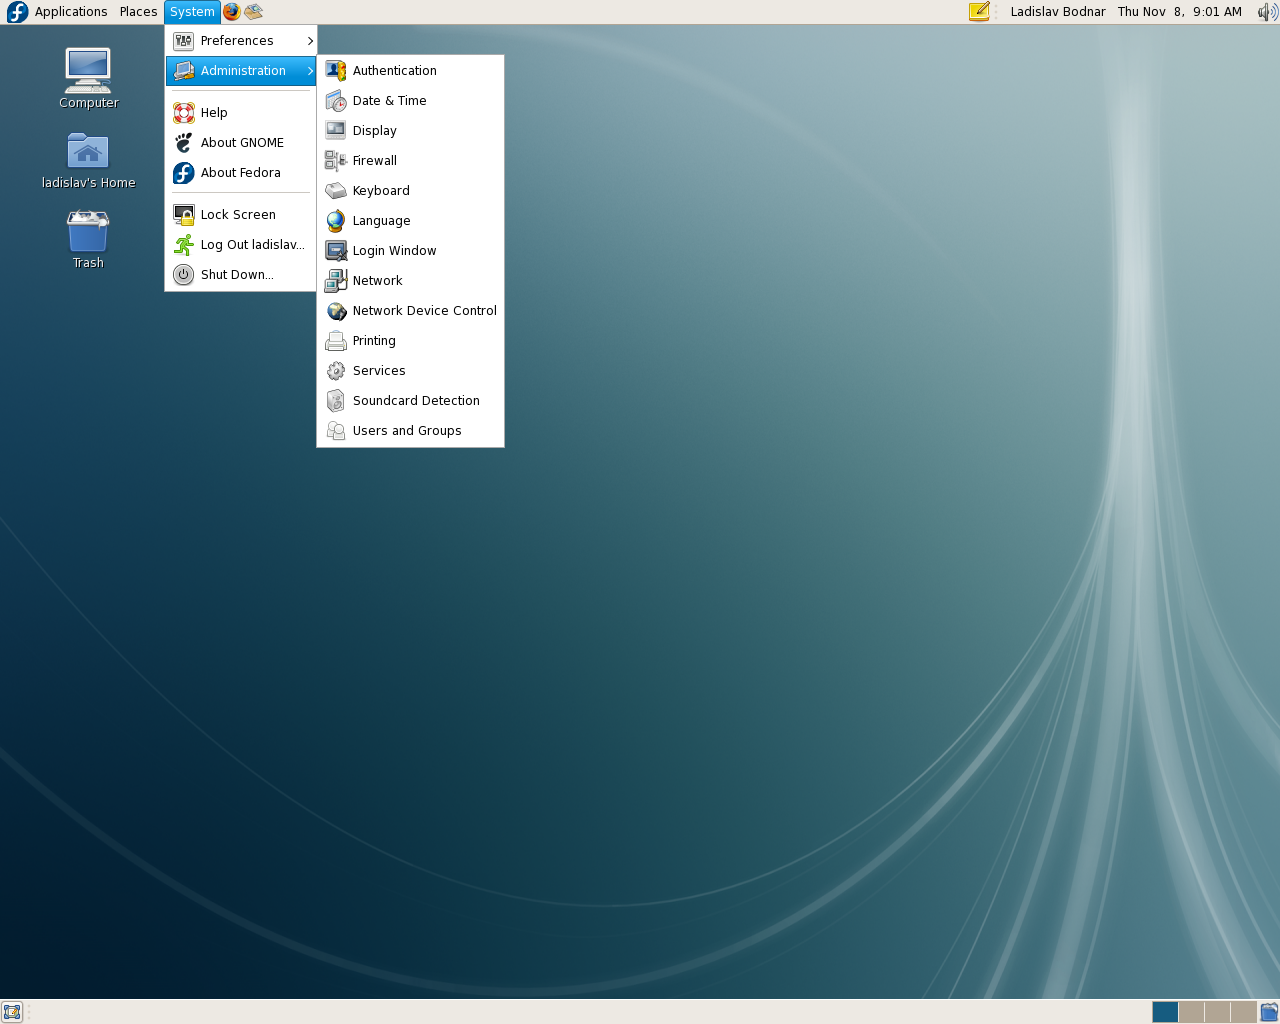Expand the Preferences submenu

(241, 41)
